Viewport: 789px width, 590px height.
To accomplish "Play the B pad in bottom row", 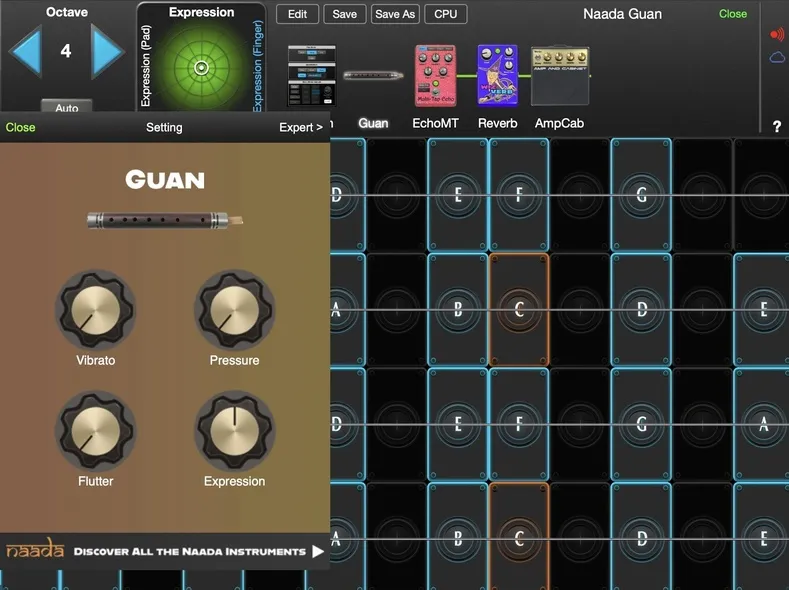I will [457, 536].
